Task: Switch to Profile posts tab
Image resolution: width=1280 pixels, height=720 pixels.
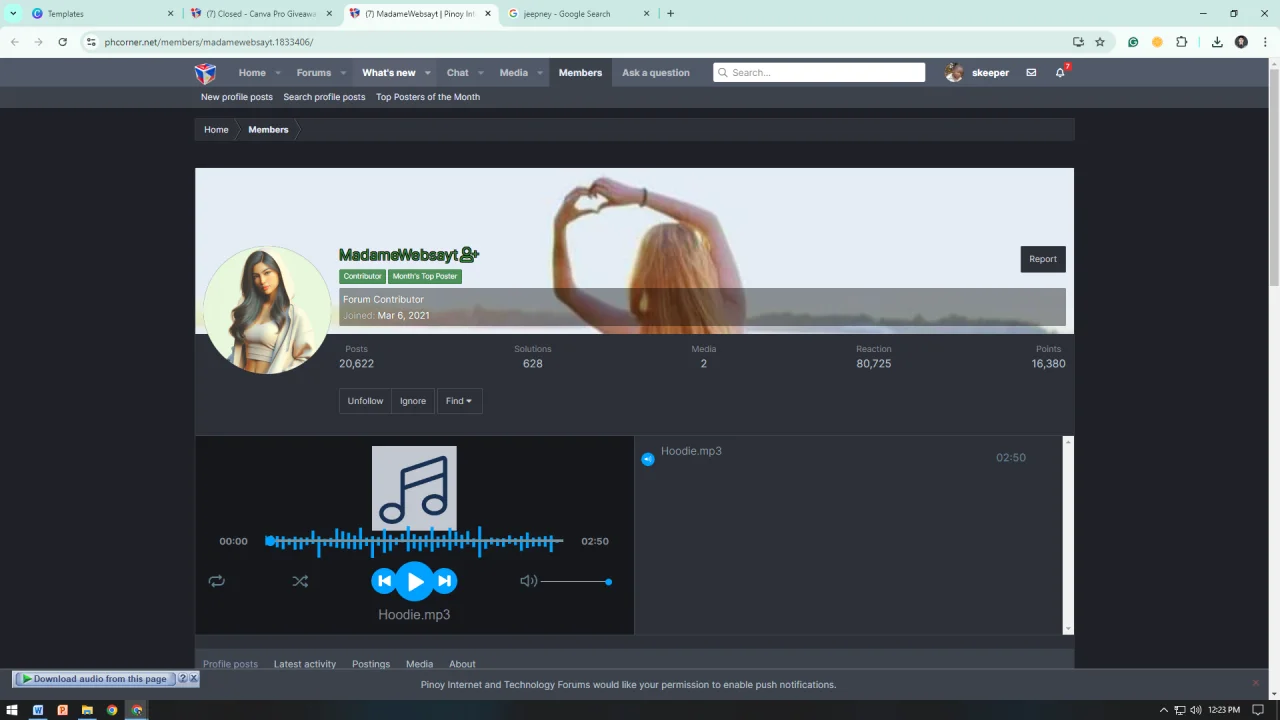Action: coord(230,664)
